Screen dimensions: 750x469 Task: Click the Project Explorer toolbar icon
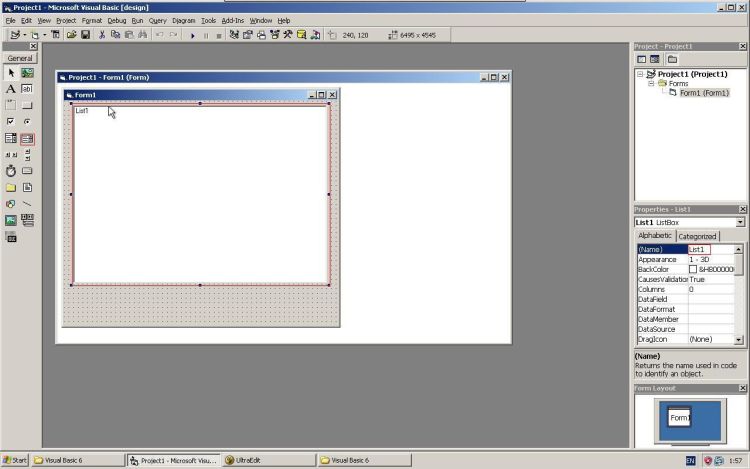[x=234, y=35]
